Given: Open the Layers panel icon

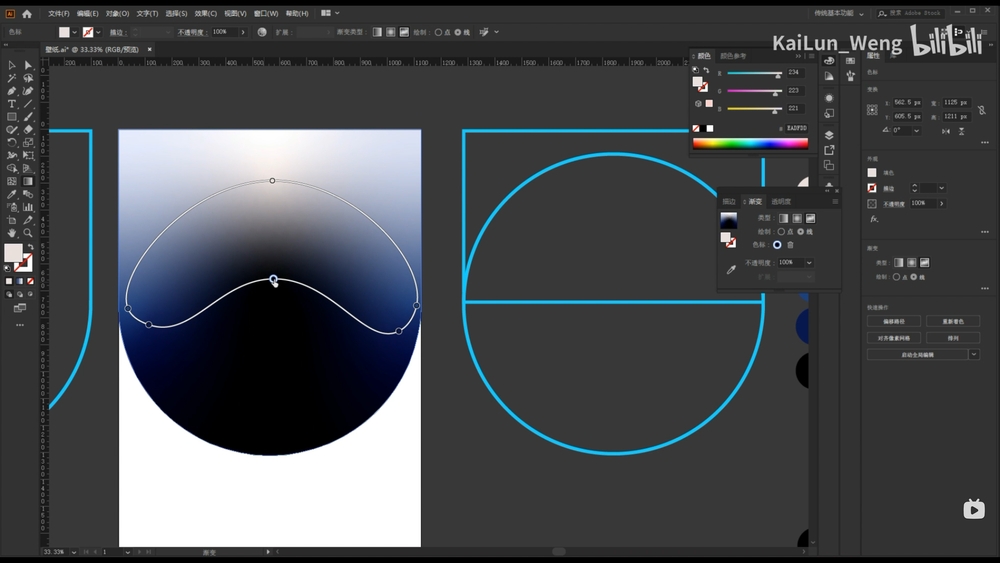Looking at the screenshot, I should click(828, 135).
